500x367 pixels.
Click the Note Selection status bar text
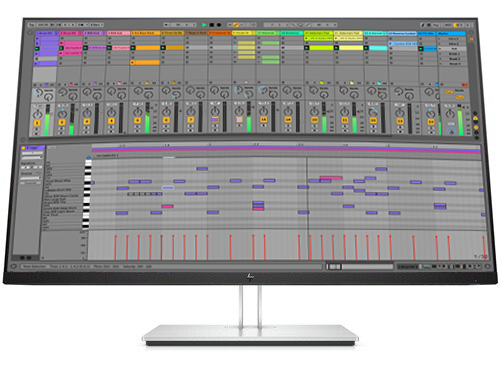tap(35, 267)
